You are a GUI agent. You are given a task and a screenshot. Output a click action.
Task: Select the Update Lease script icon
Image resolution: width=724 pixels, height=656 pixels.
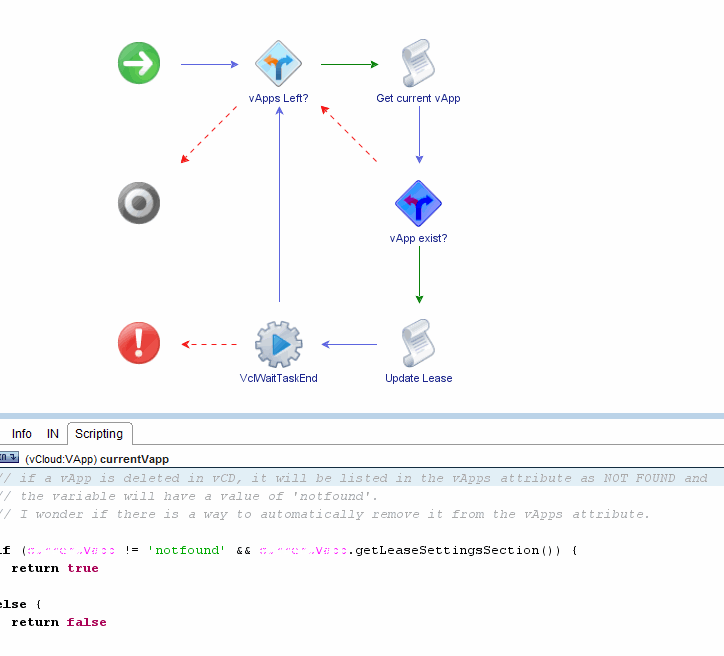pyautogui.click(x=418, y=344)
